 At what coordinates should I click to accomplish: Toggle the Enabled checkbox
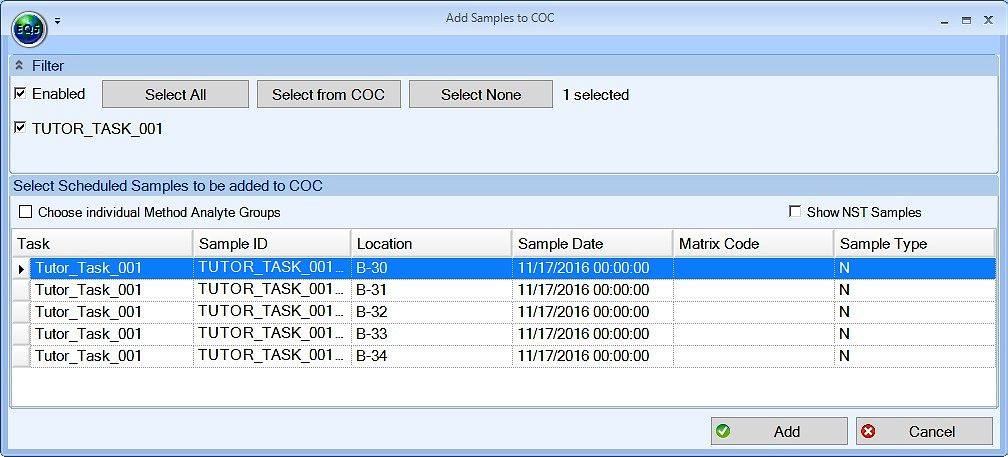click(21, 94)
